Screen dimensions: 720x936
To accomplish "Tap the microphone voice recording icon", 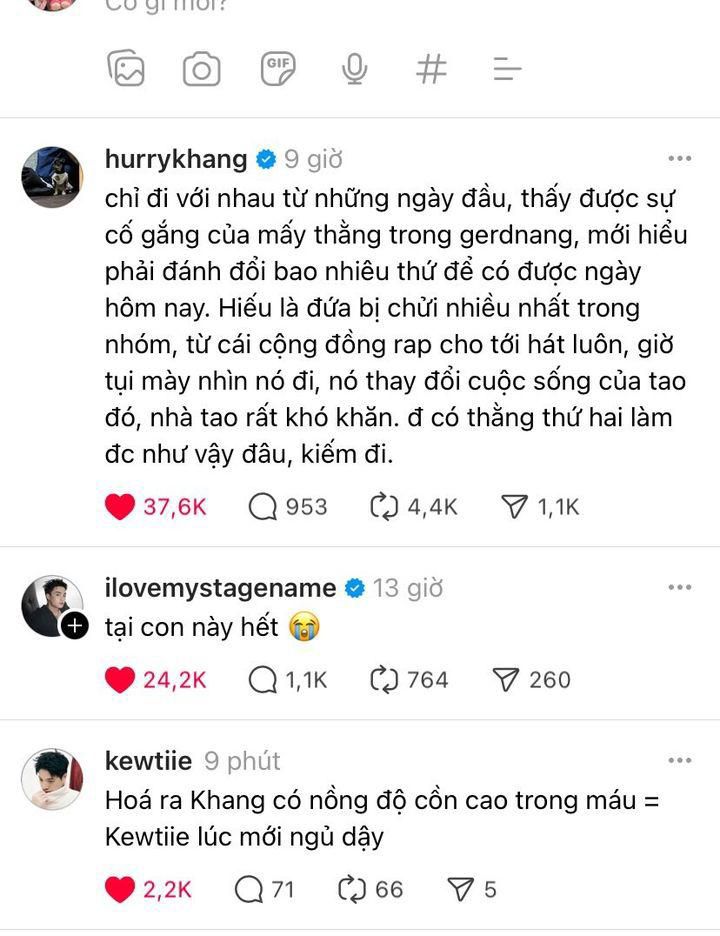I will pos(354,69).
